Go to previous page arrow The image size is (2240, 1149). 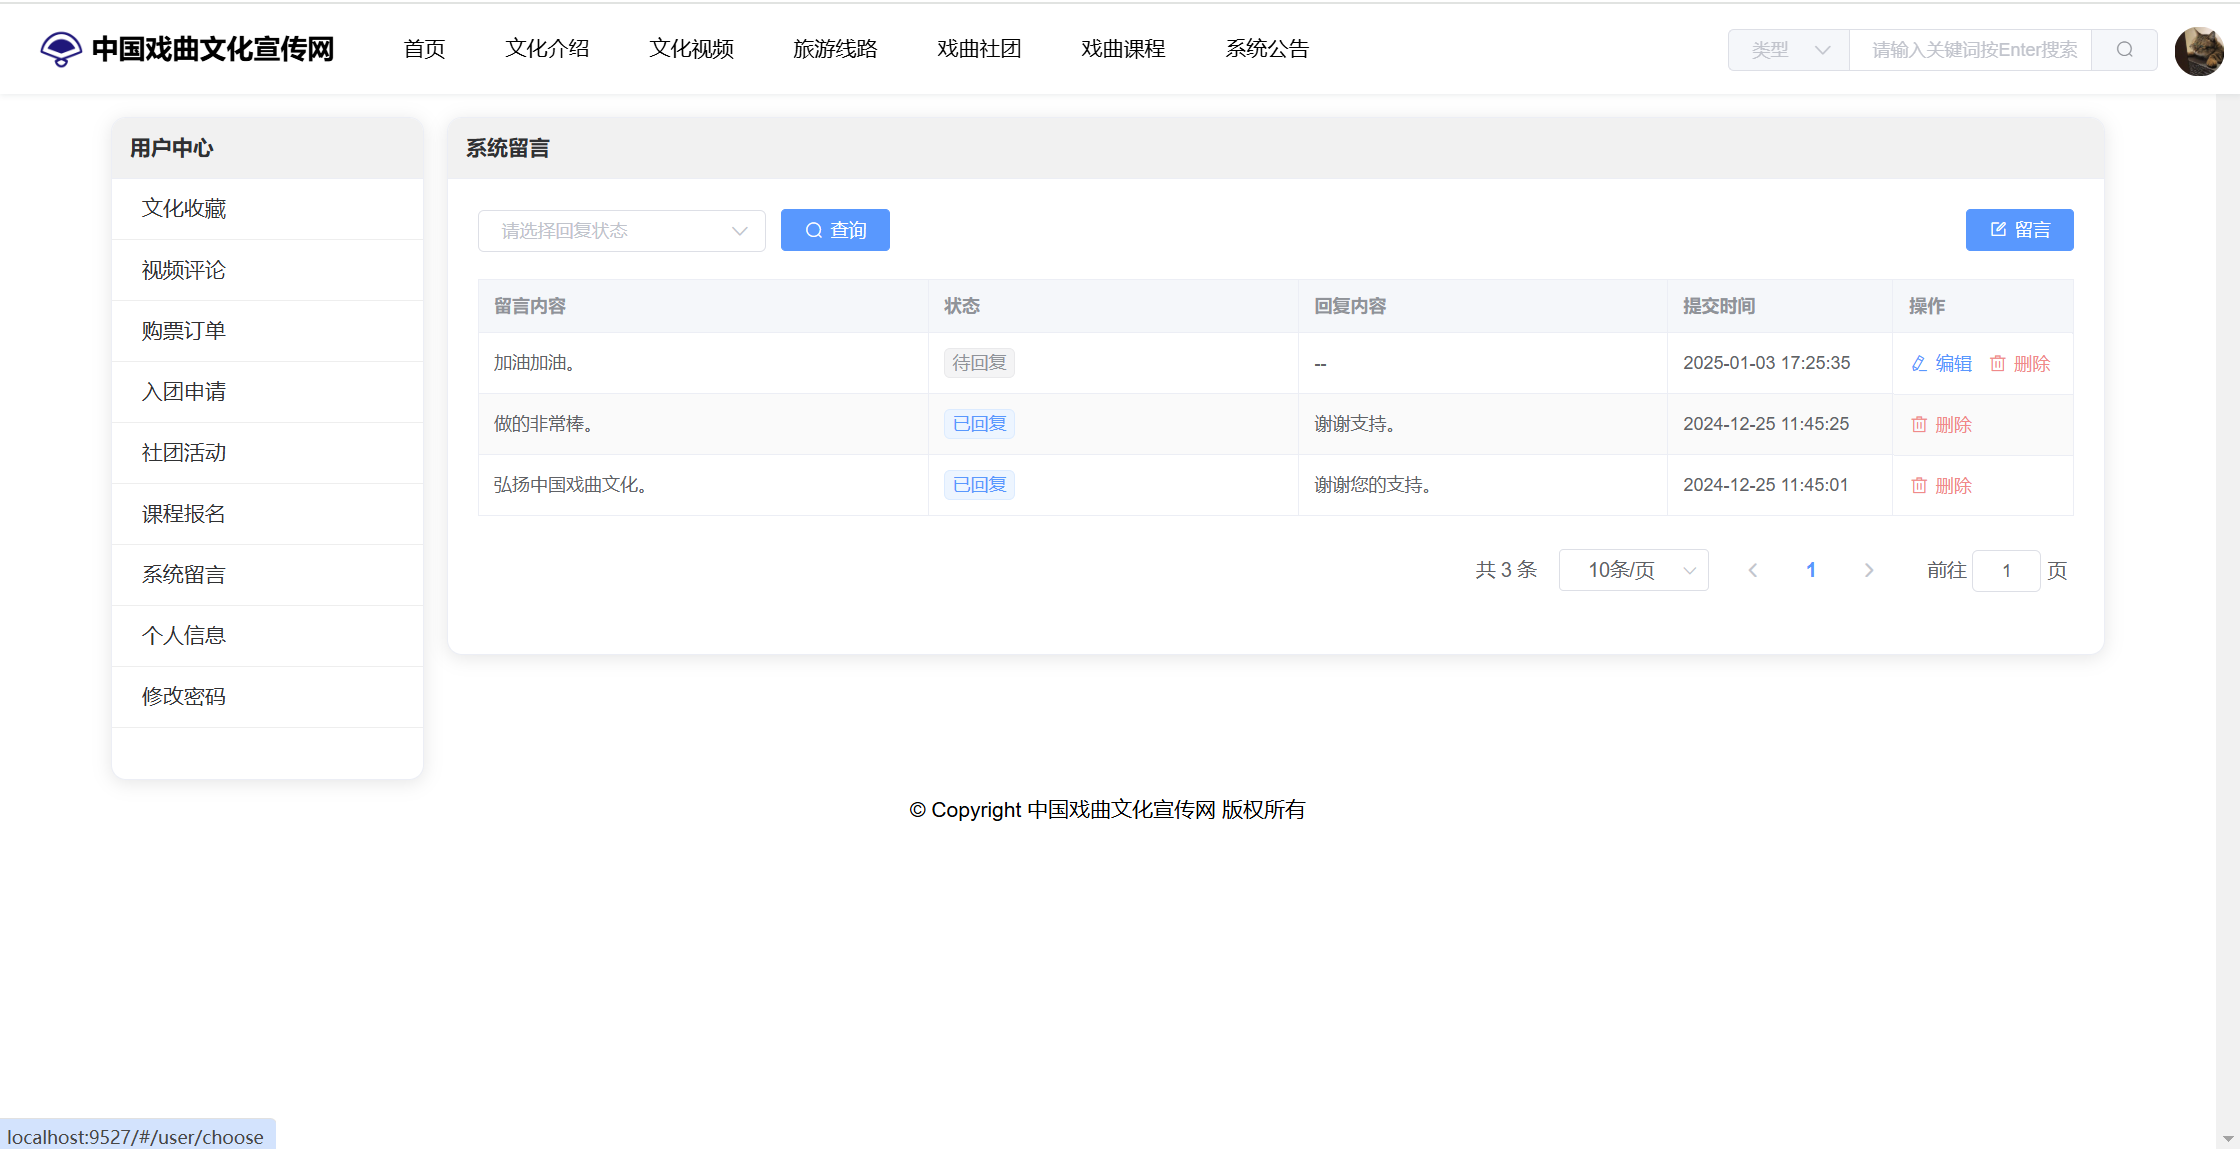pos(1753,570)
